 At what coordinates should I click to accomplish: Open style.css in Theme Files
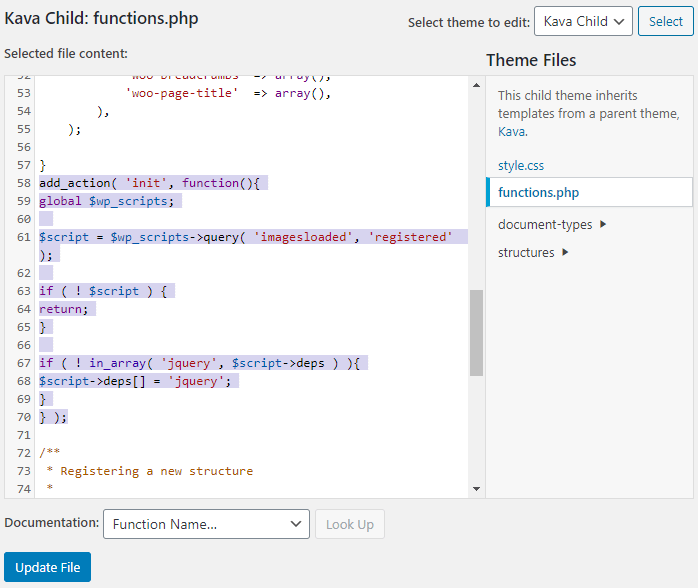tap(521, 166)
